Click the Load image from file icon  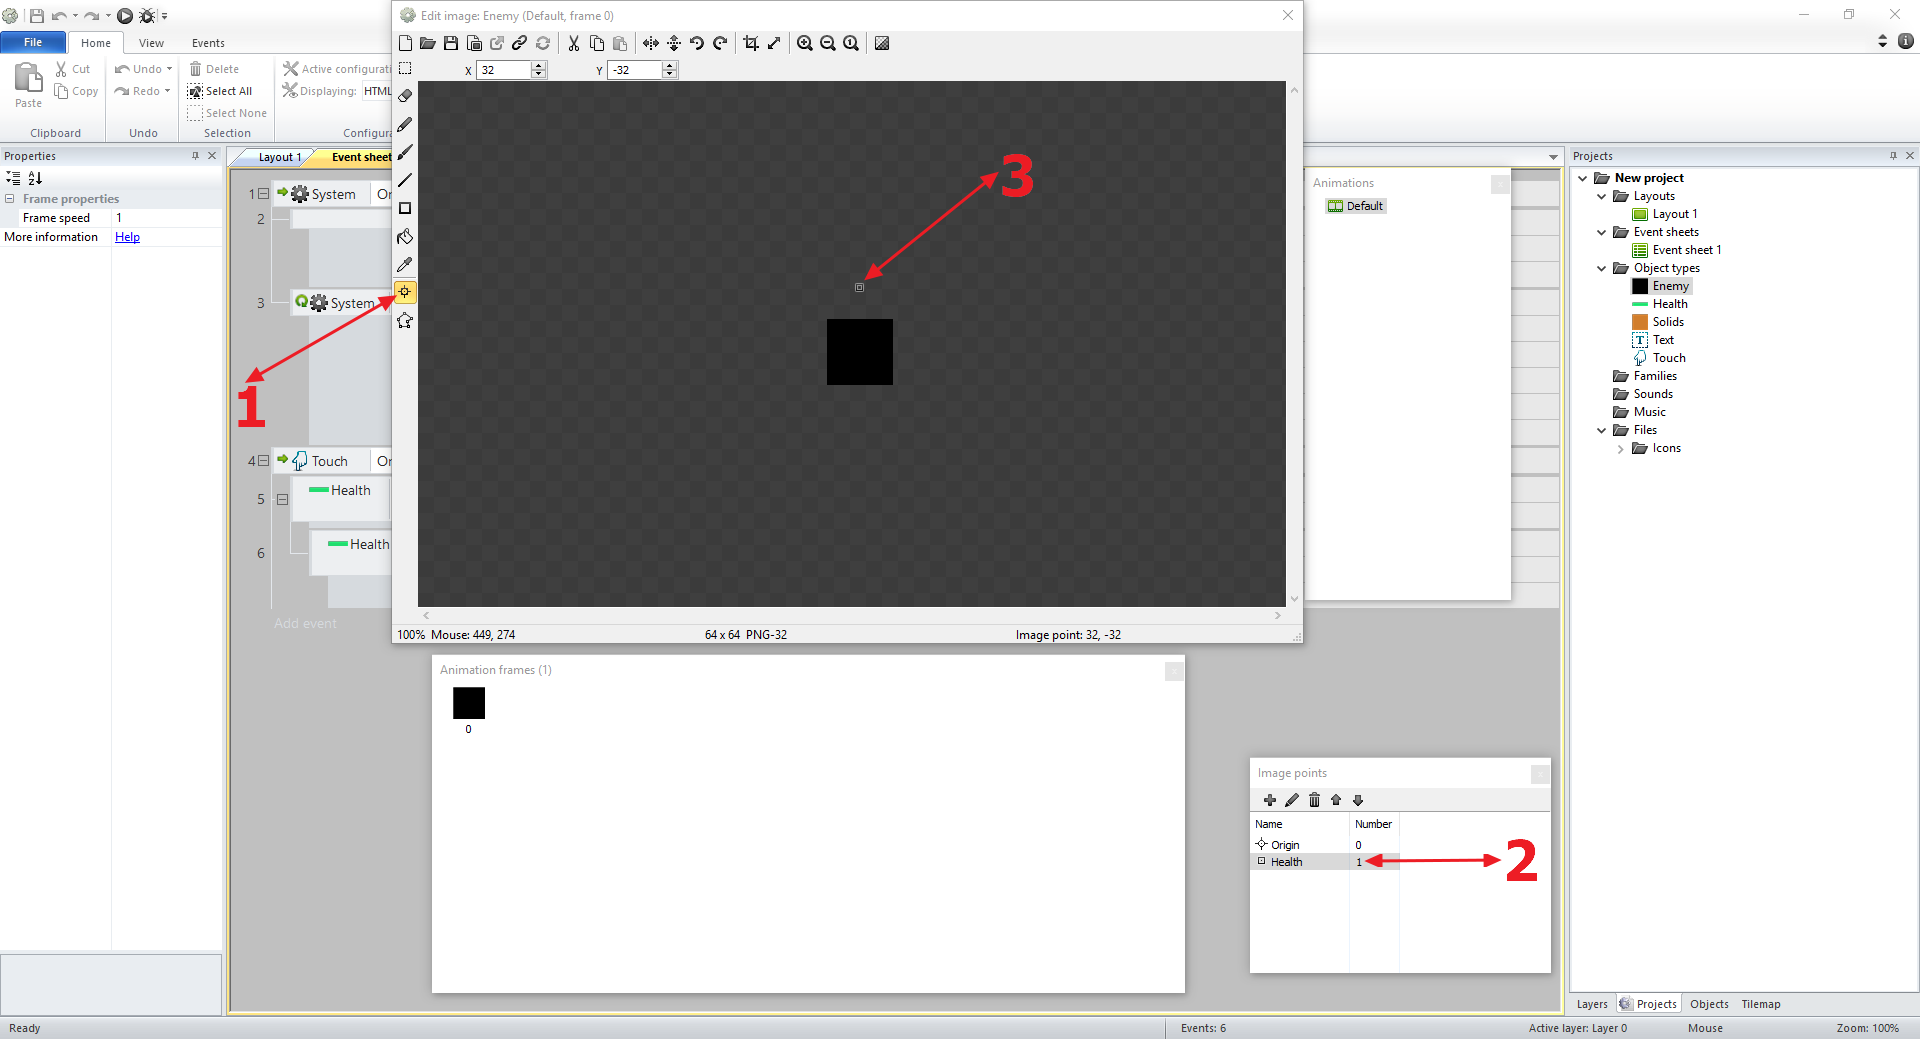(428, 43)
